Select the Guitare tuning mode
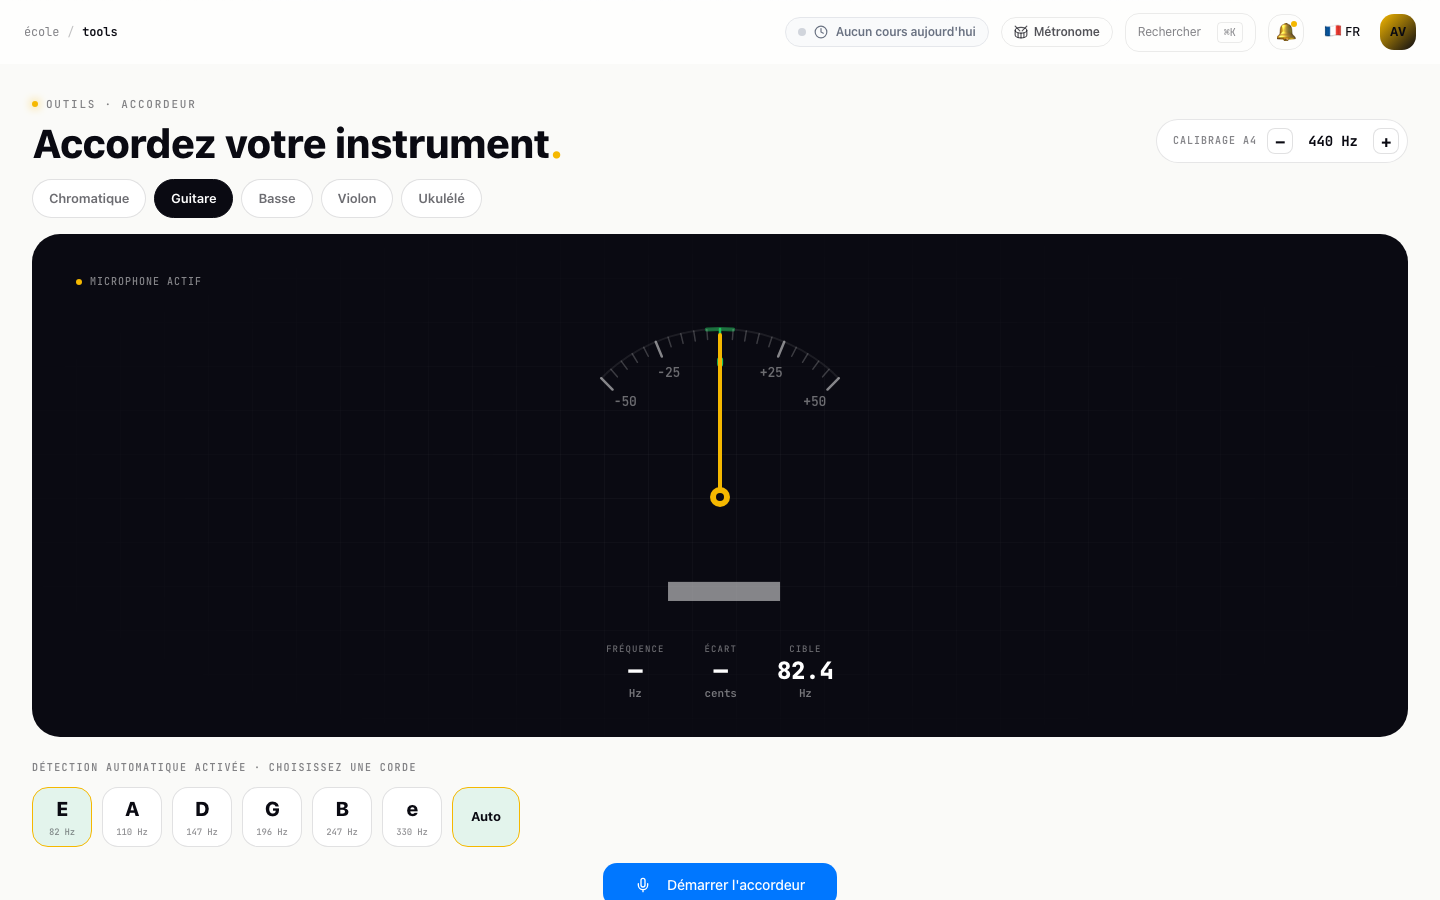 [x=193, y=198]
